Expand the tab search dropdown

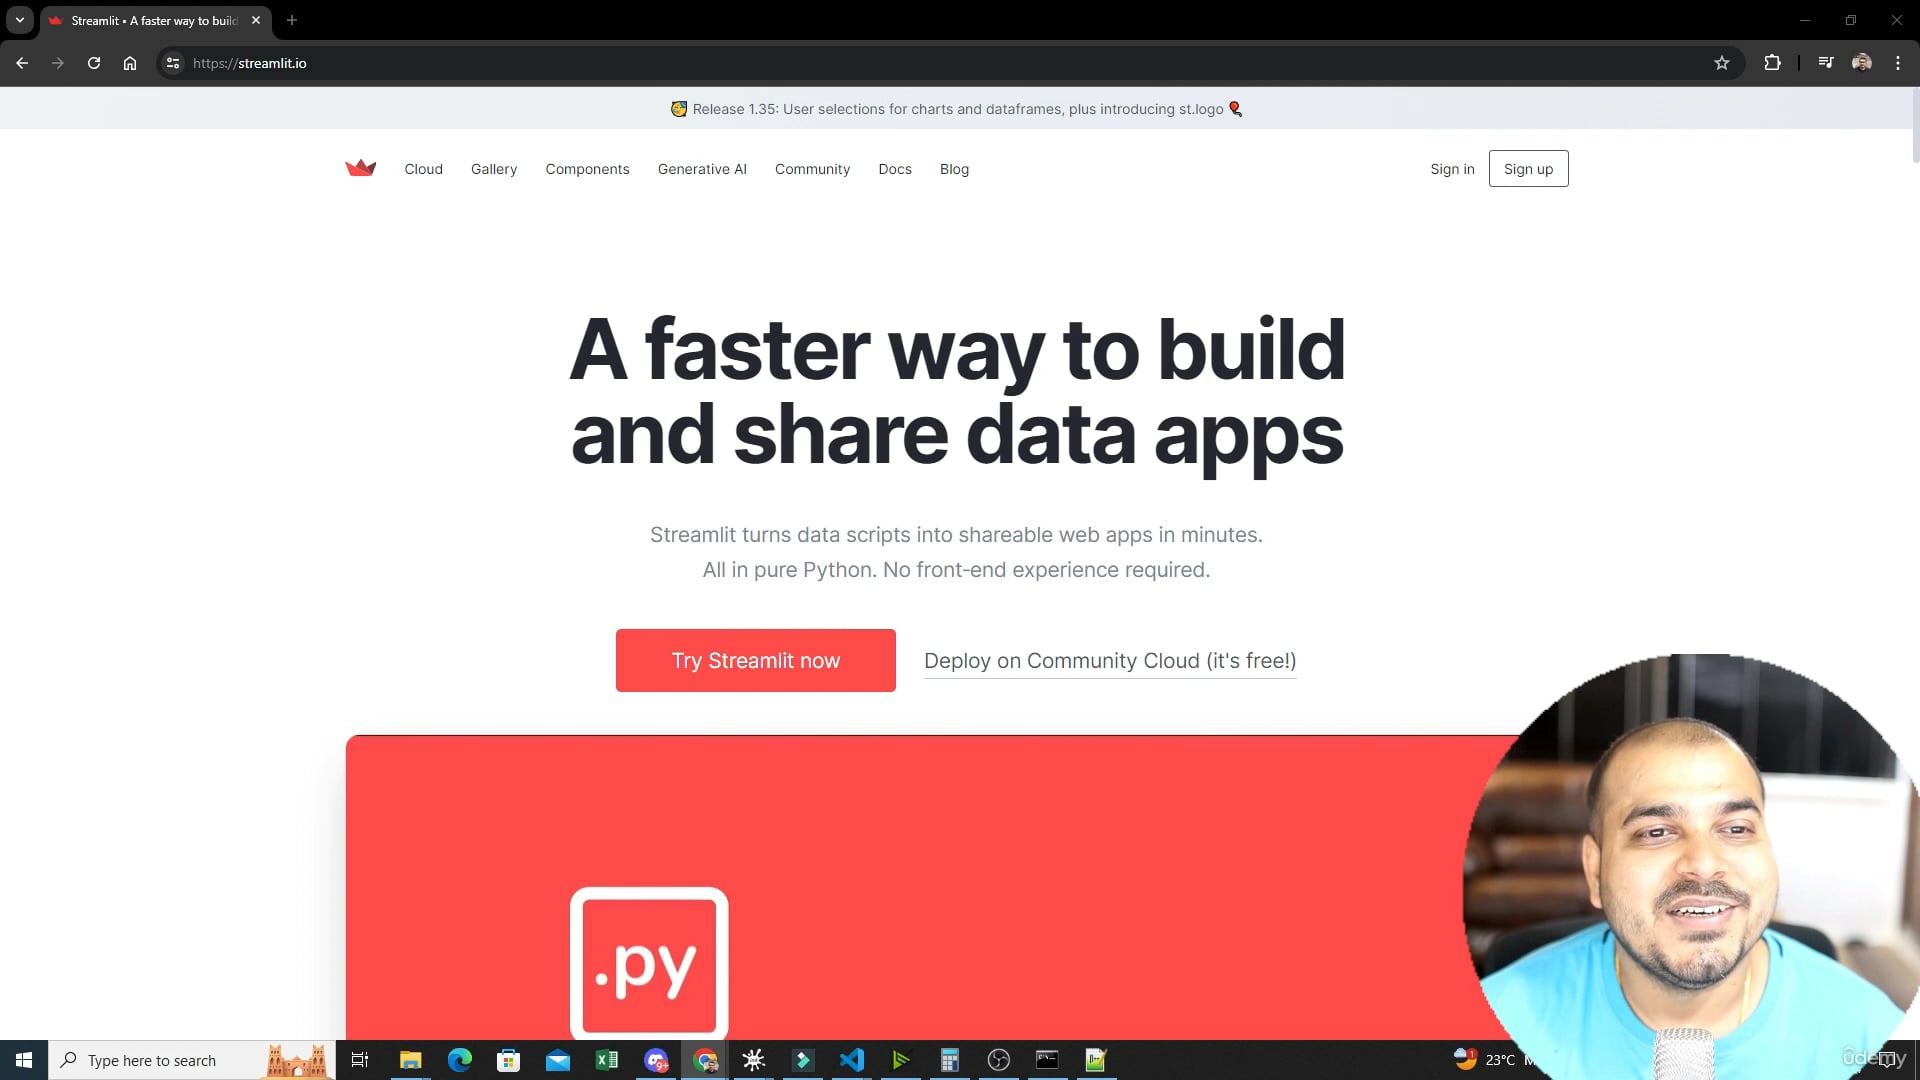[x=20, y=20]
